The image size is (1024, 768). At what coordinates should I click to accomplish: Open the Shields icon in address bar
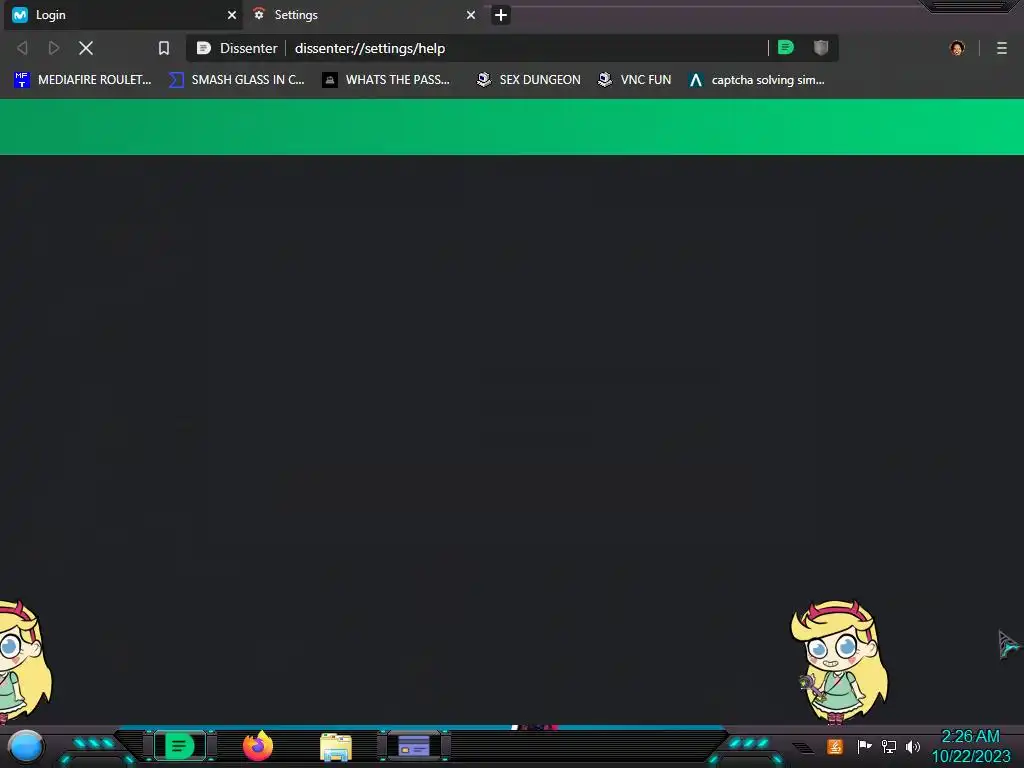(821, 48)
